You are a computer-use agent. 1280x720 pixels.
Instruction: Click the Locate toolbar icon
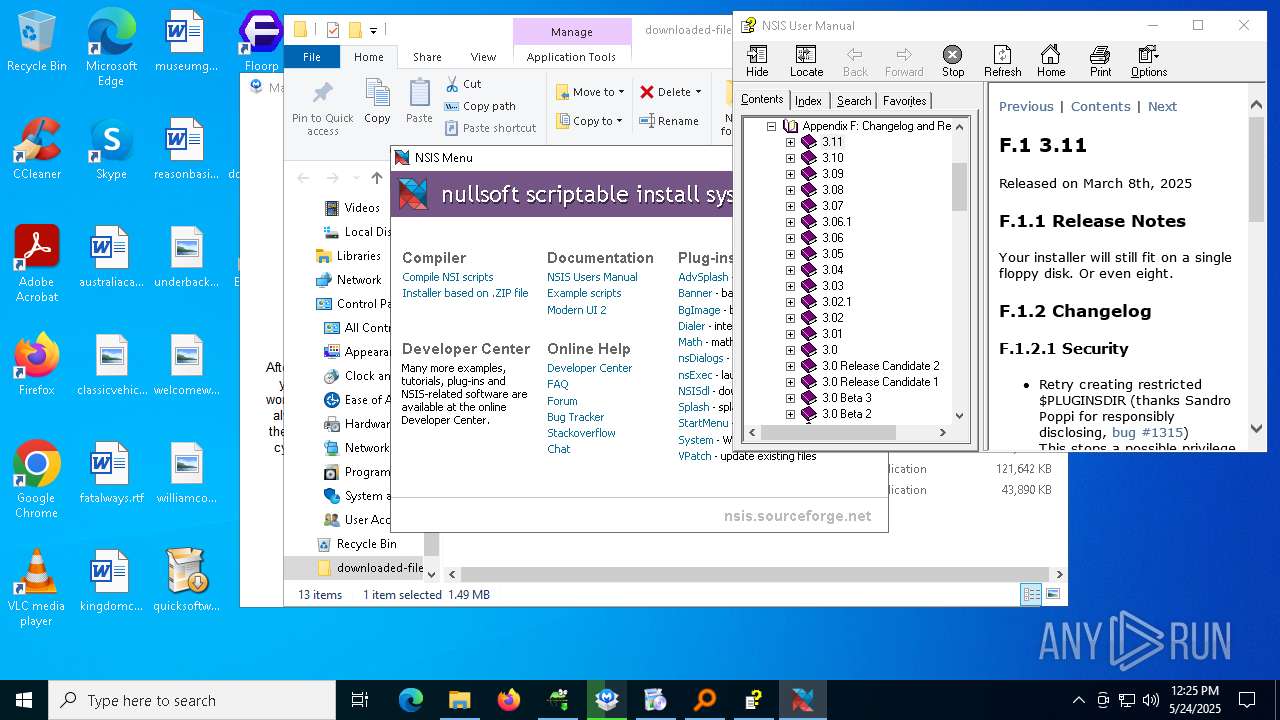click(806, 61)
